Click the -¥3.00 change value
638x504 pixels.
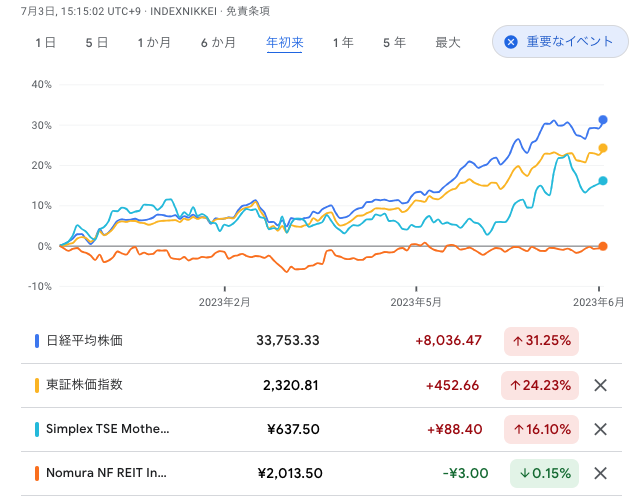pyautogui.click(x=465, y=473)
